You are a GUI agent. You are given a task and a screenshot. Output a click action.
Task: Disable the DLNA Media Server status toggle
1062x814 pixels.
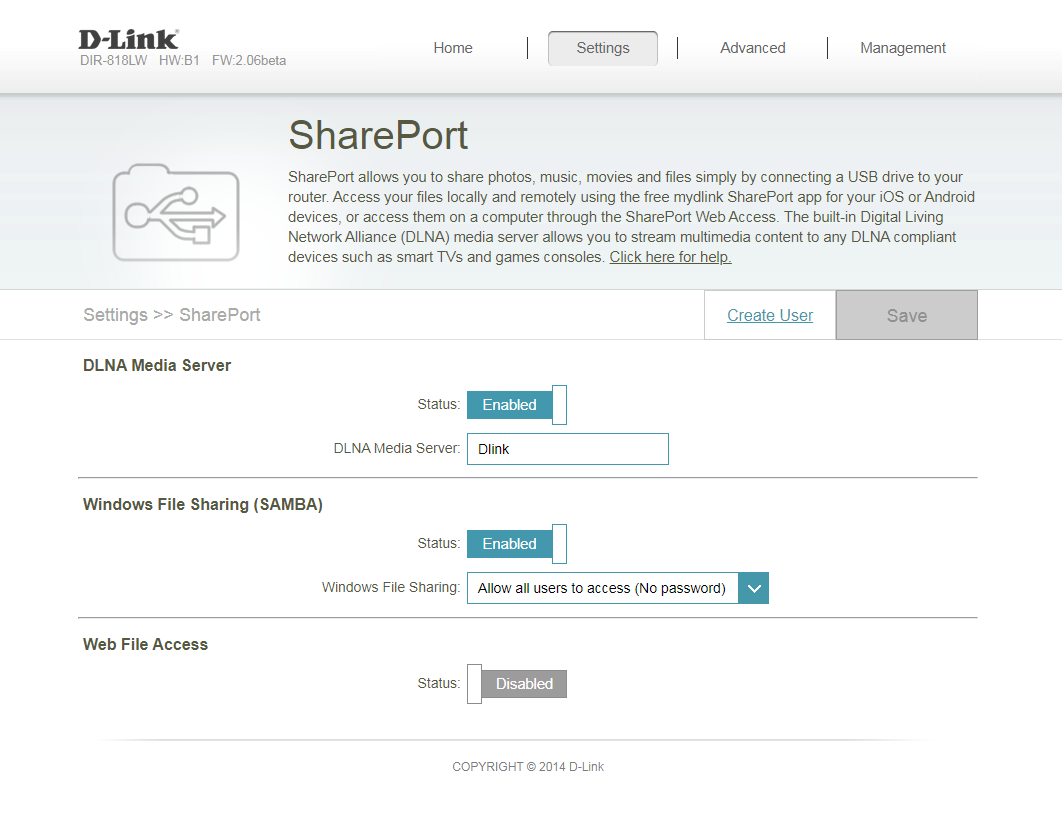click(x=516, y=405)
